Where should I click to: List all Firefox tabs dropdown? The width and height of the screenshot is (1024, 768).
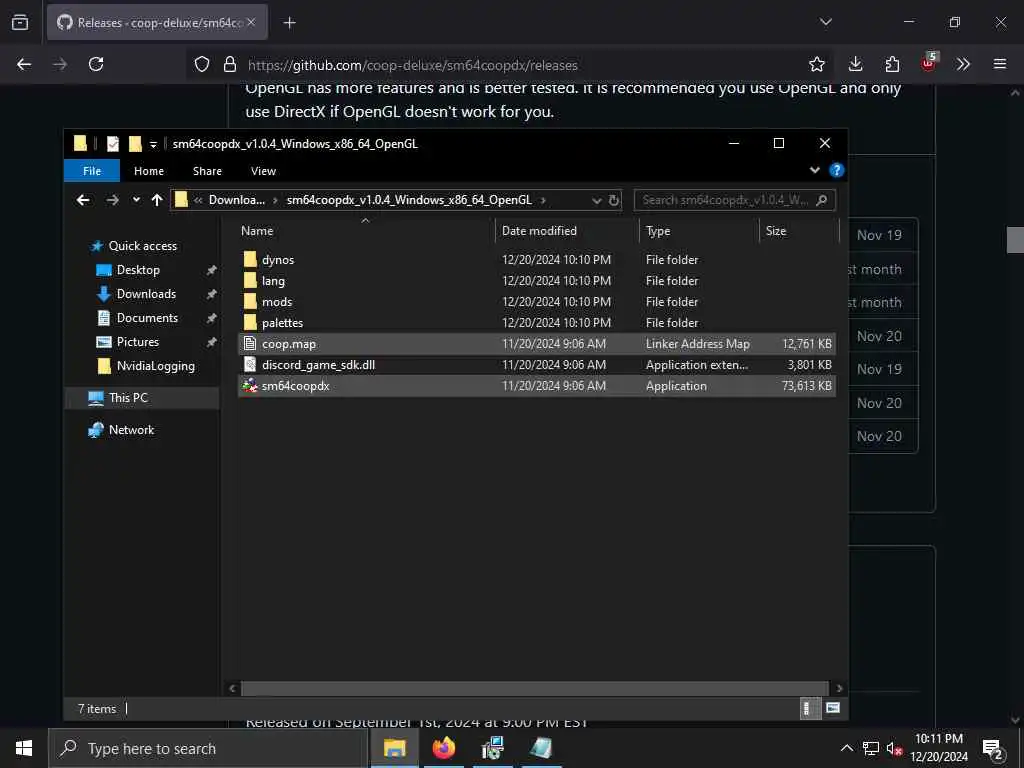point(825,22)
